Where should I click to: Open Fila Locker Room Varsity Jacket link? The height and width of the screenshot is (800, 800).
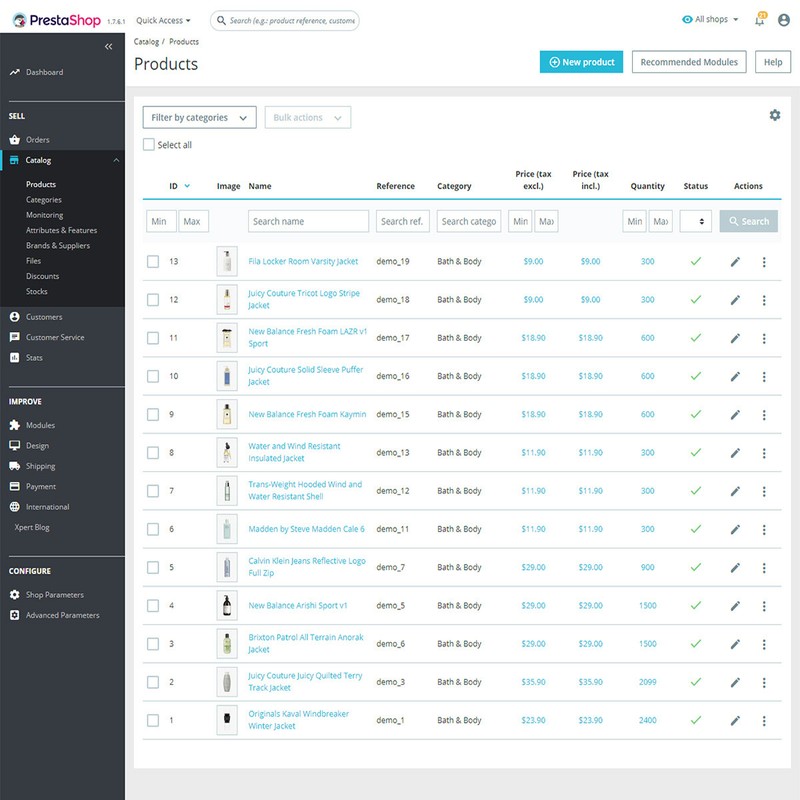coord(303,261)
